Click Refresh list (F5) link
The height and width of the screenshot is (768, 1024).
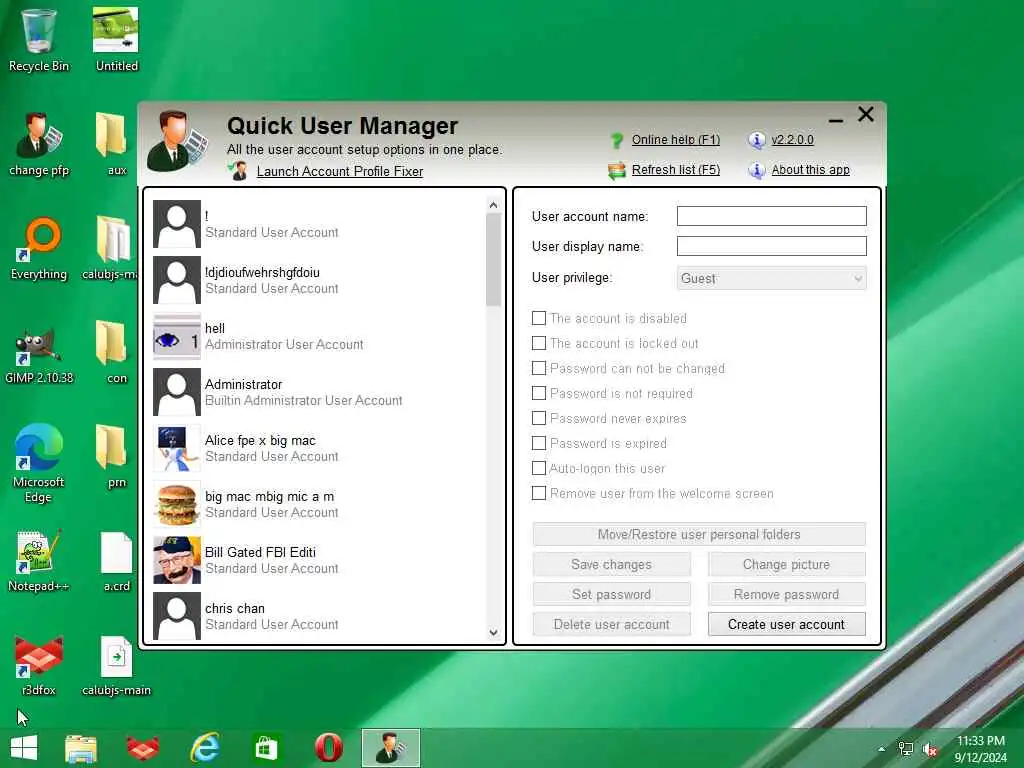point(675,170)
